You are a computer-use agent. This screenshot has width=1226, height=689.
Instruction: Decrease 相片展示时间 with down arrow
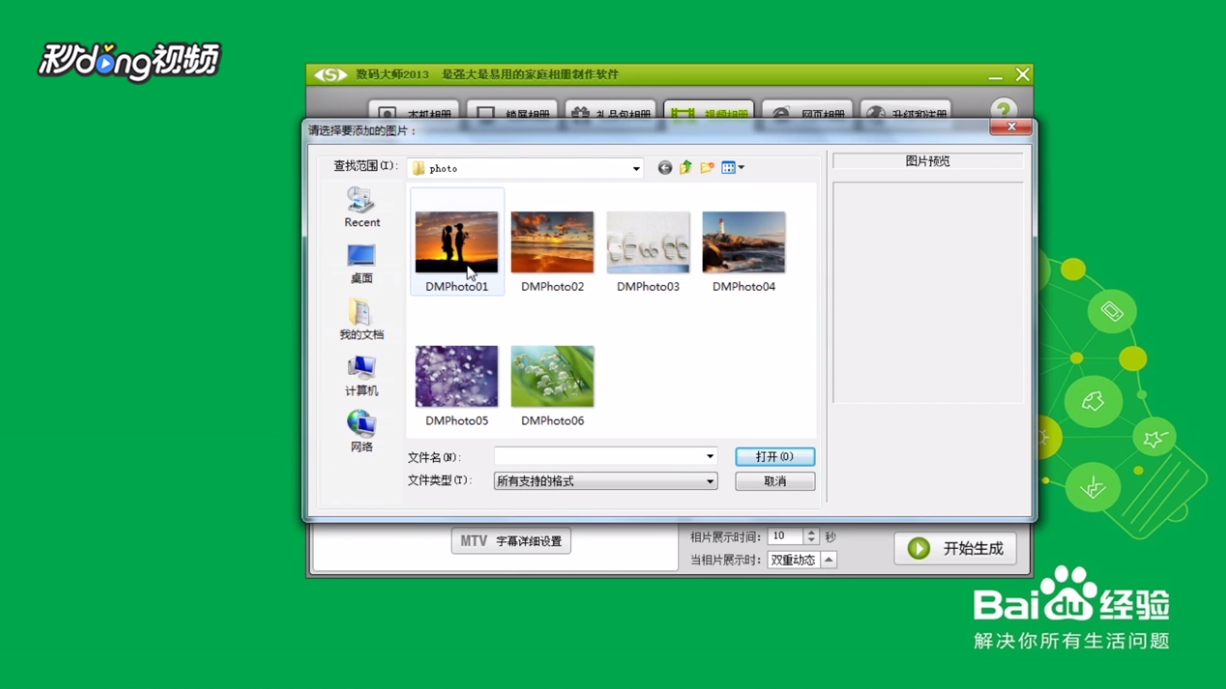click(811, 541)
